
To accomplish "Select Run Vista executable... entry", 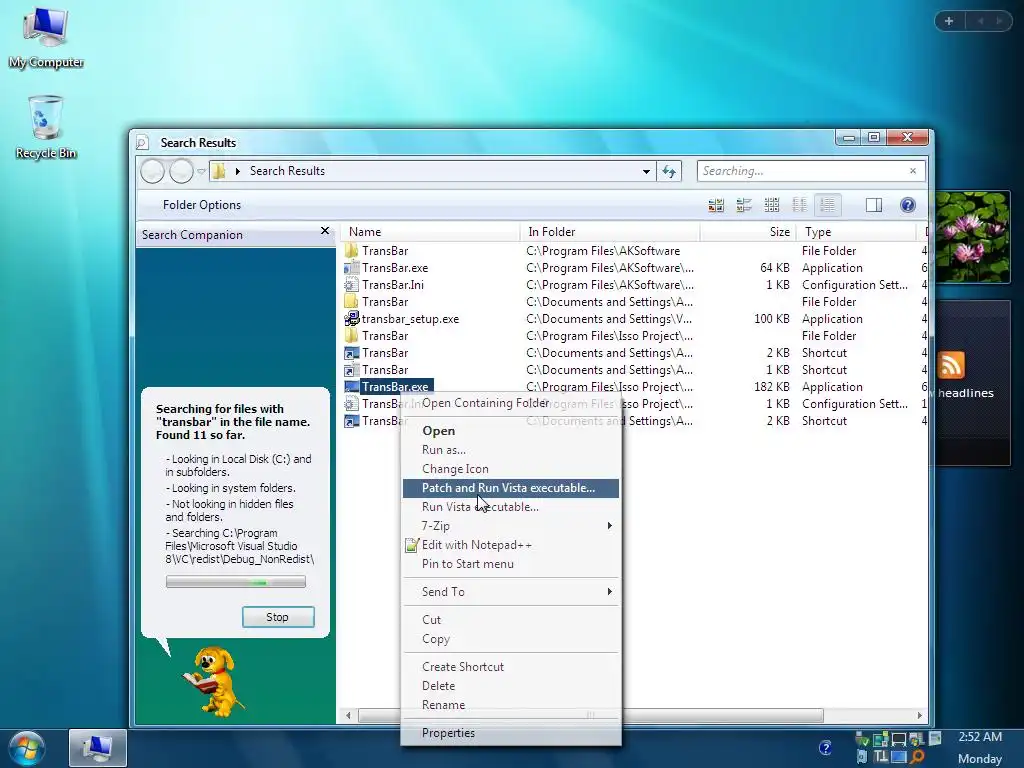I will (511, 507).
